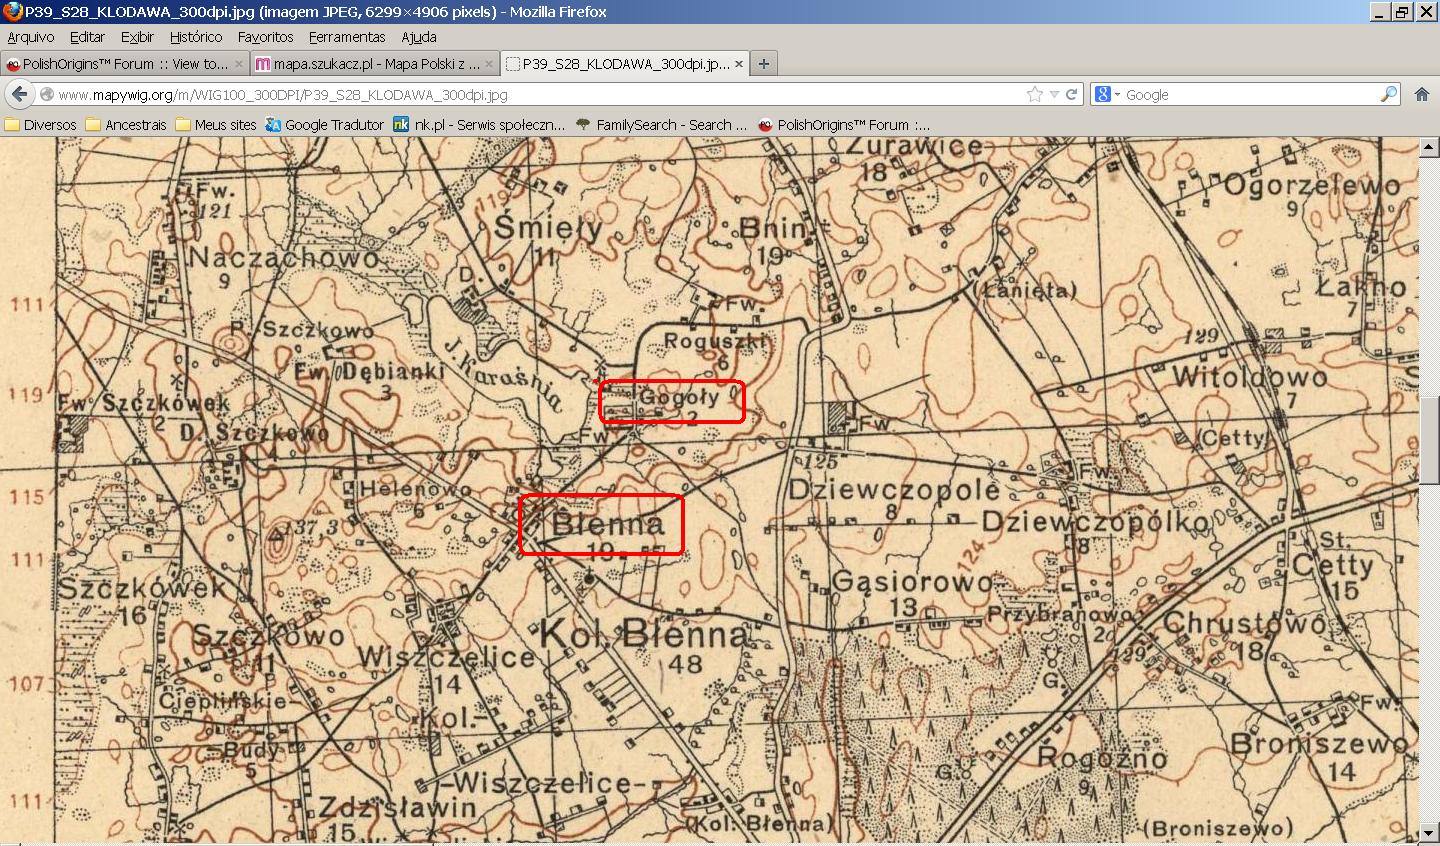Open Google Tradutor bookmark
The width and height of the screenshot is (1440, 846).
point(325,125)
